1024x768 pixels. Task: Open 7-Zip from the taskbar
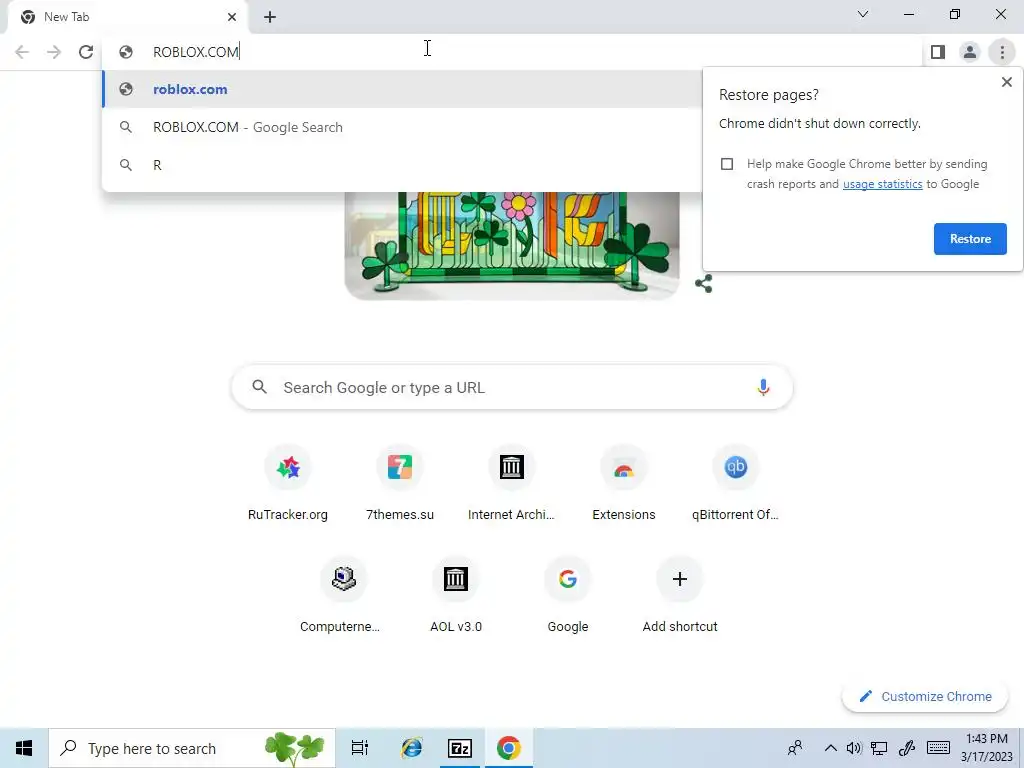(x=460, y=748)
